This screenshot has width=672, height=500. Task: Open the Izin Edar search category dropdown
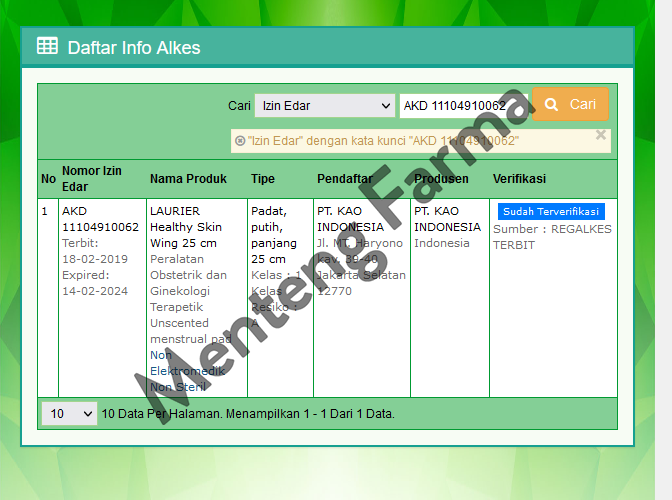pyautogui.click(x=325, y=106)
